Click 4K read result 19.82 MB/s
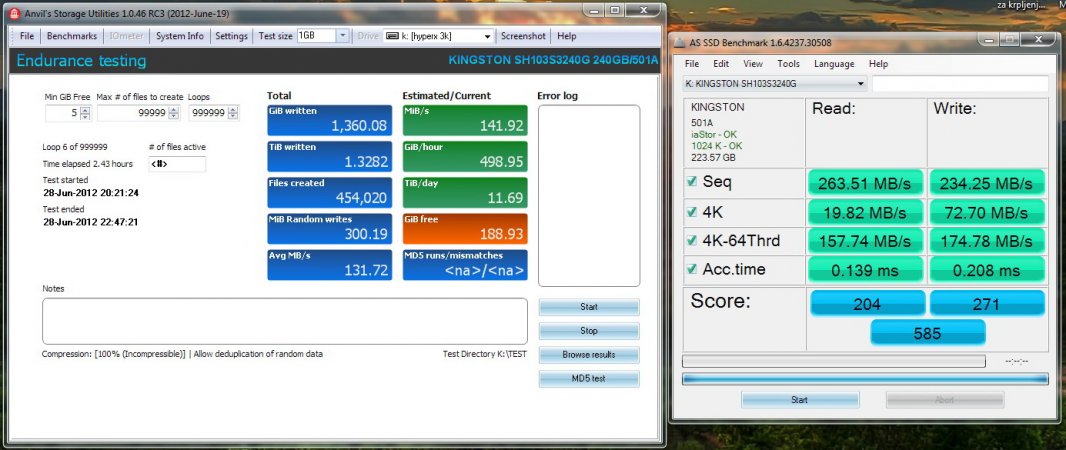The width and height of the screenshot is (1066, 450). point(865,212)
